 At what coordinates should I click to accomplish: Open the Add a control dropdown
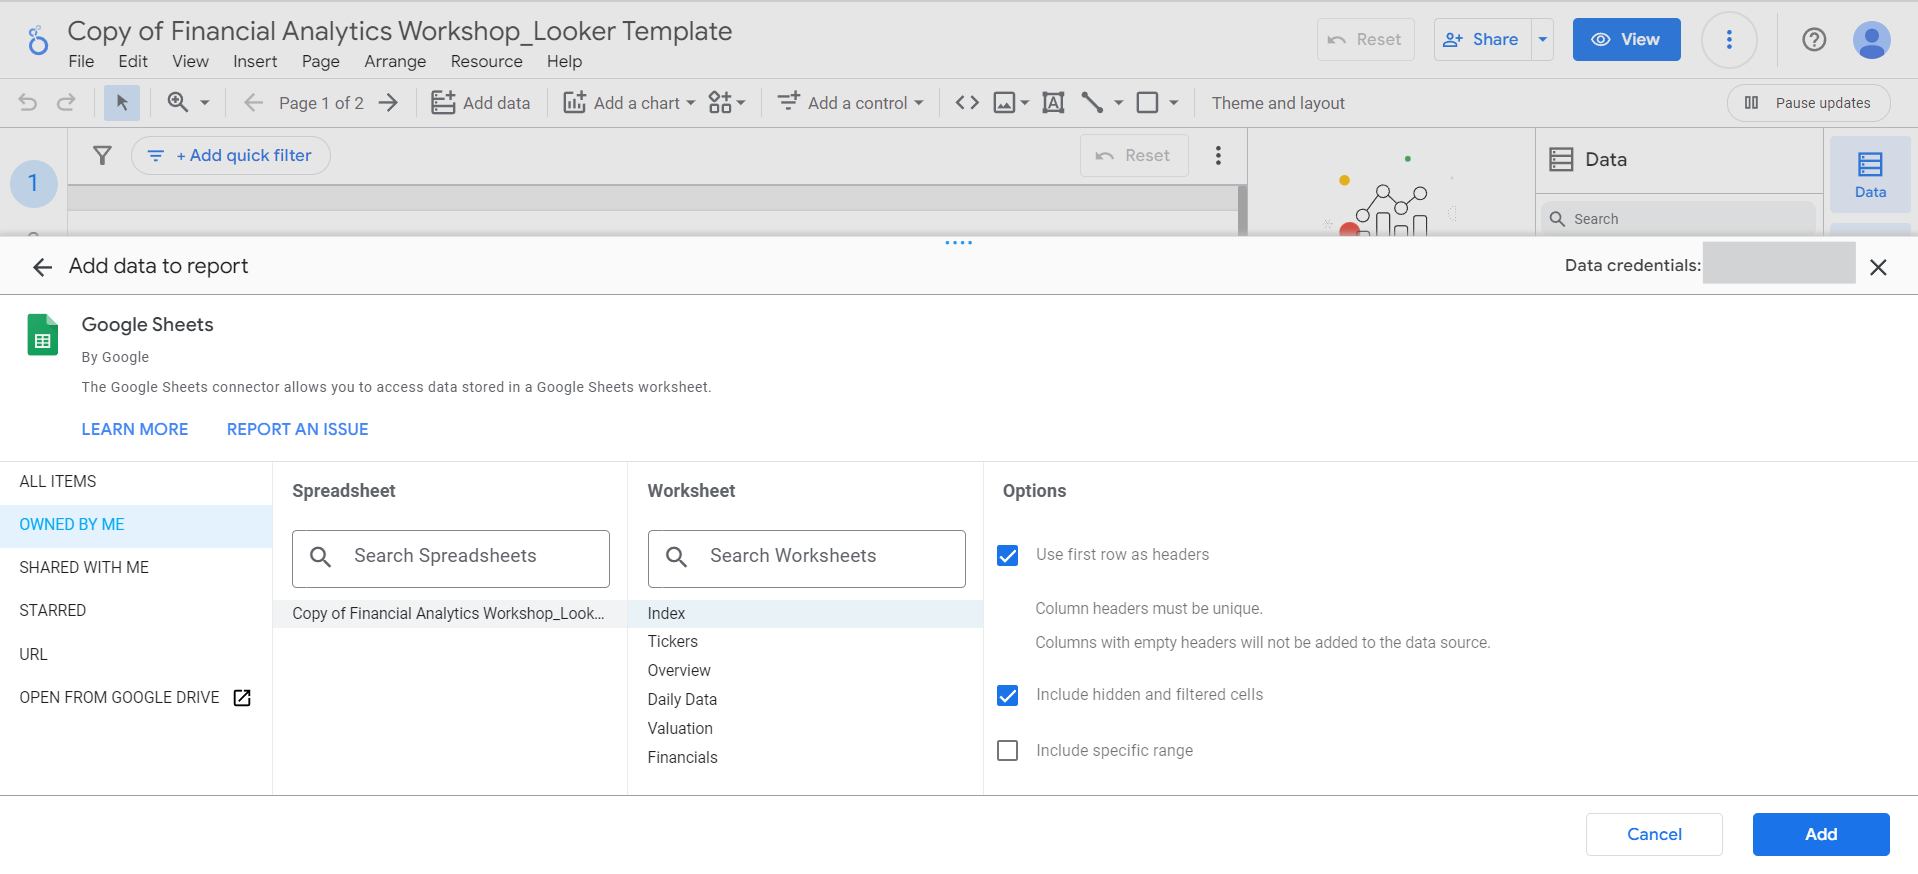pyautogui.click(x=851, y=103)
